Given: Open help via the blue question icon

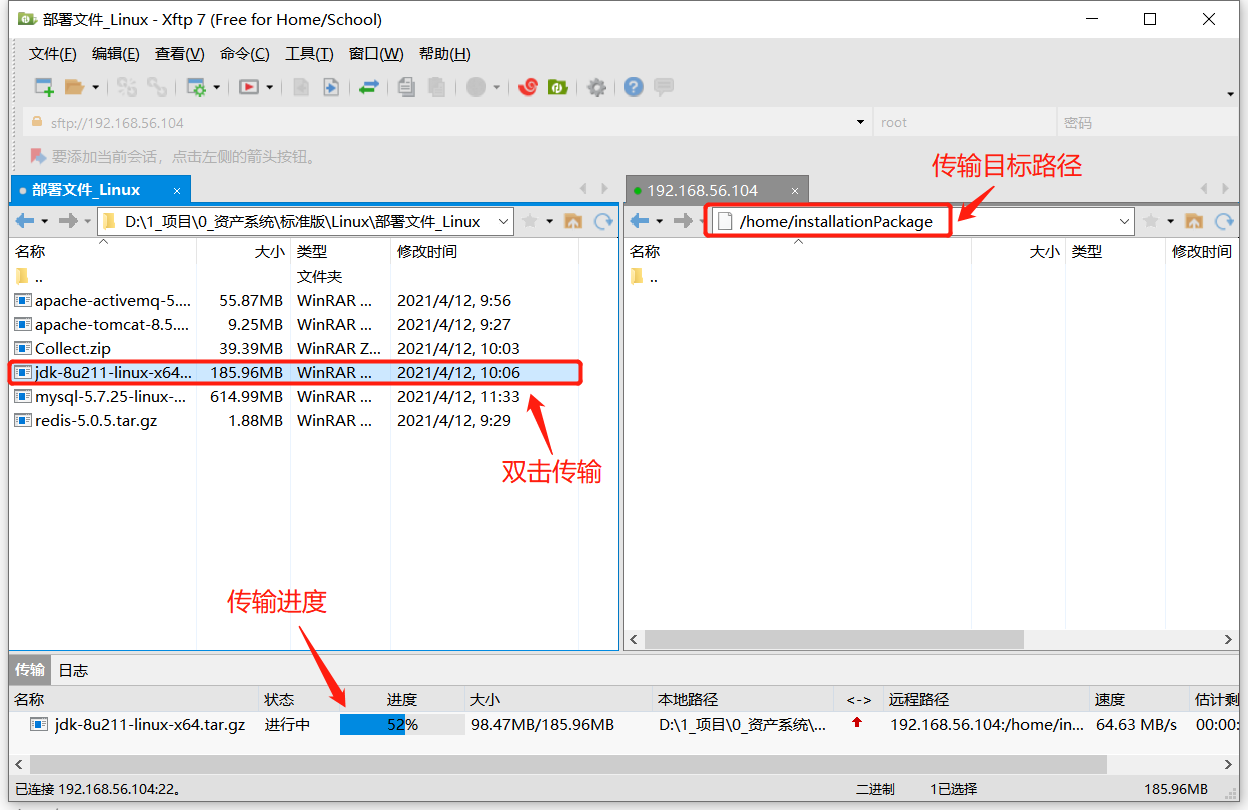Looking at the screenshot, I should pos(633,87).
